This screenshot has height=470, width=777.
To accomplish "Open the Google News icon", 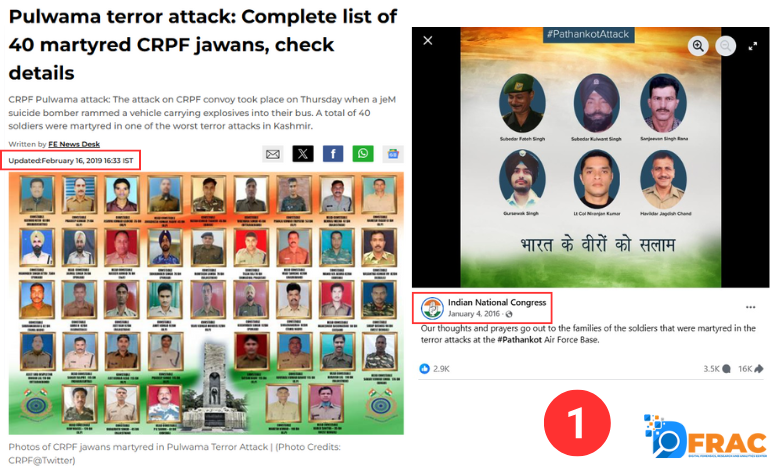I will (393, 154).
